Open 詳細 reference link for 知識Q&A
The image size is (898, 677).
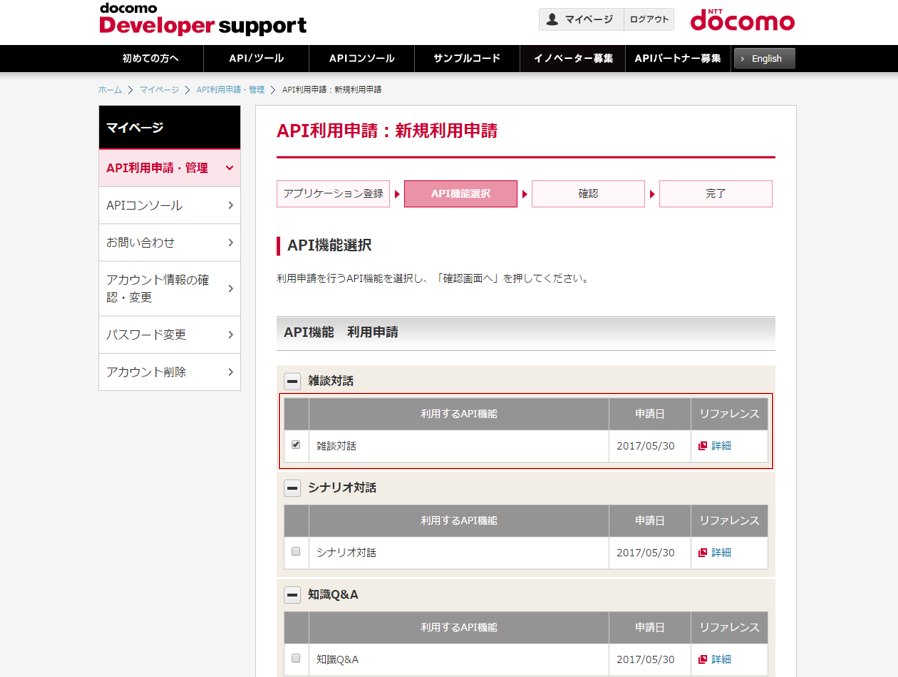click(x=721, y=660)
